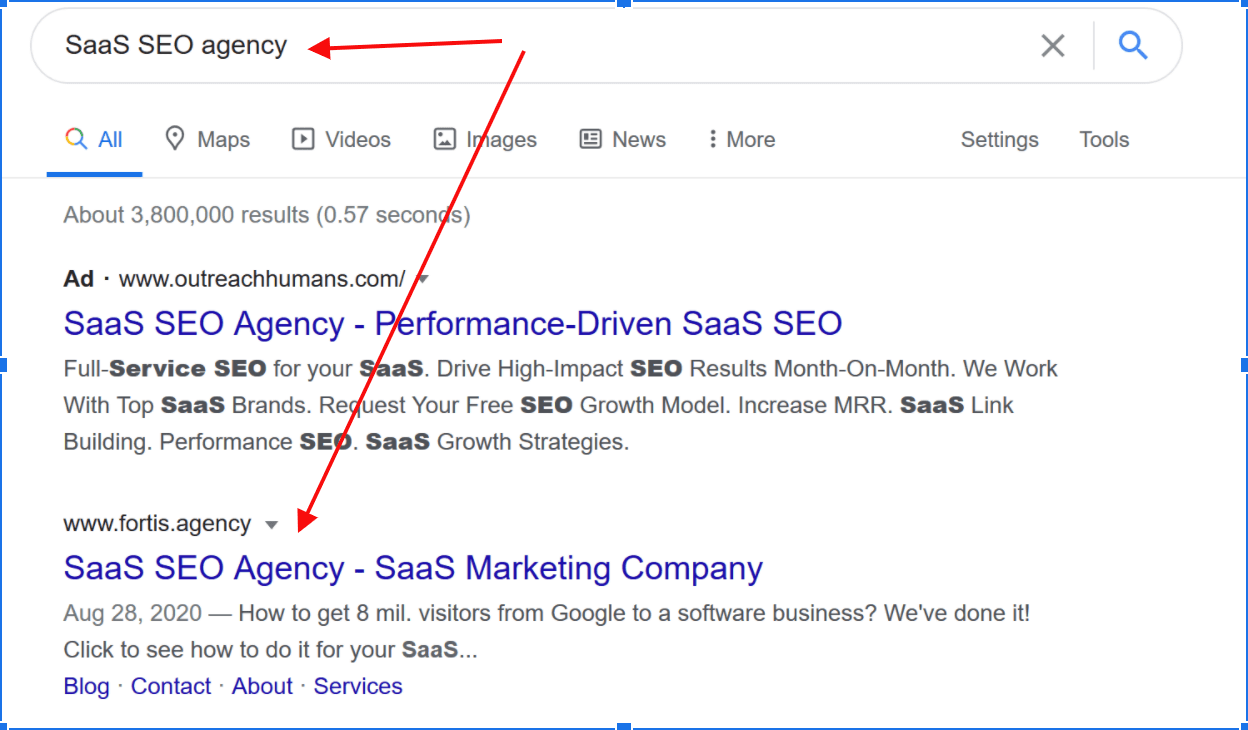Open the About sitelink
1248x730 pixels.
(262, 686)
